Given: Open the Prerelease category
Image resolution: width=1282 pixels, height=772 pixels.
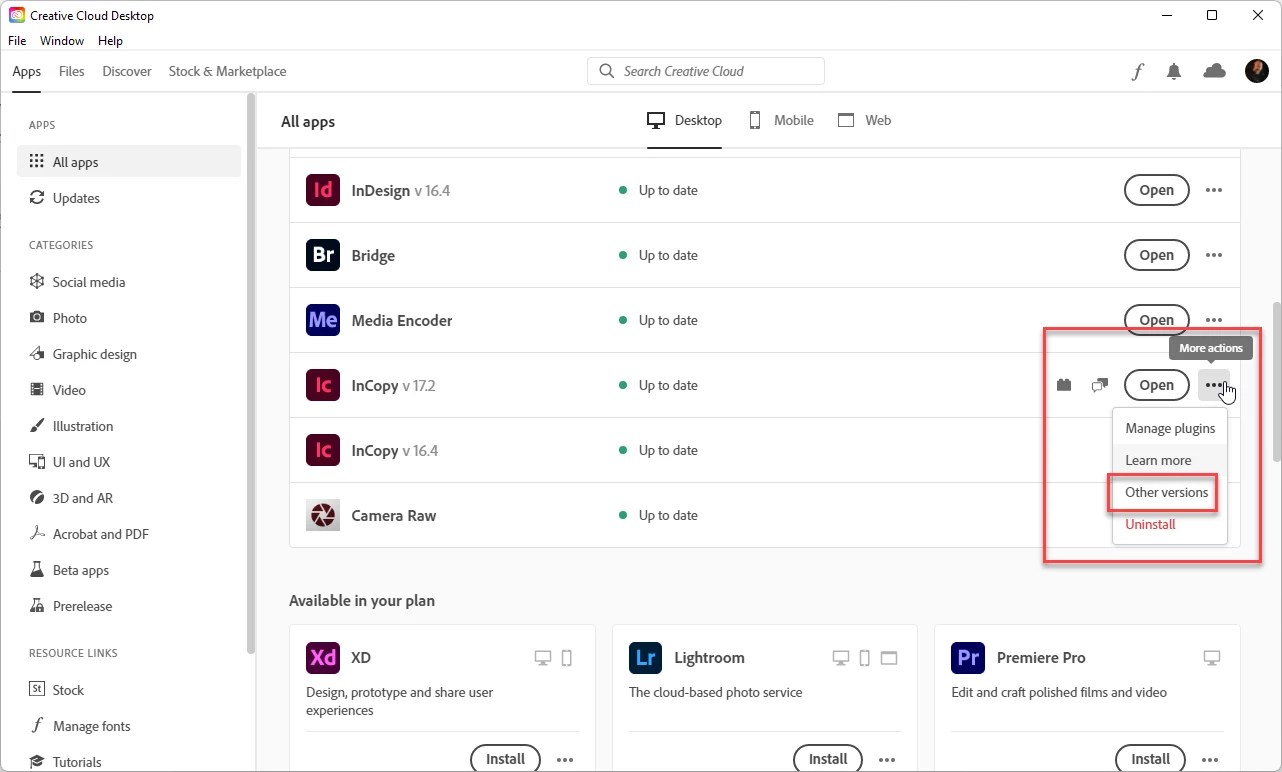Looking at the screenshot, I should [129, 606].
